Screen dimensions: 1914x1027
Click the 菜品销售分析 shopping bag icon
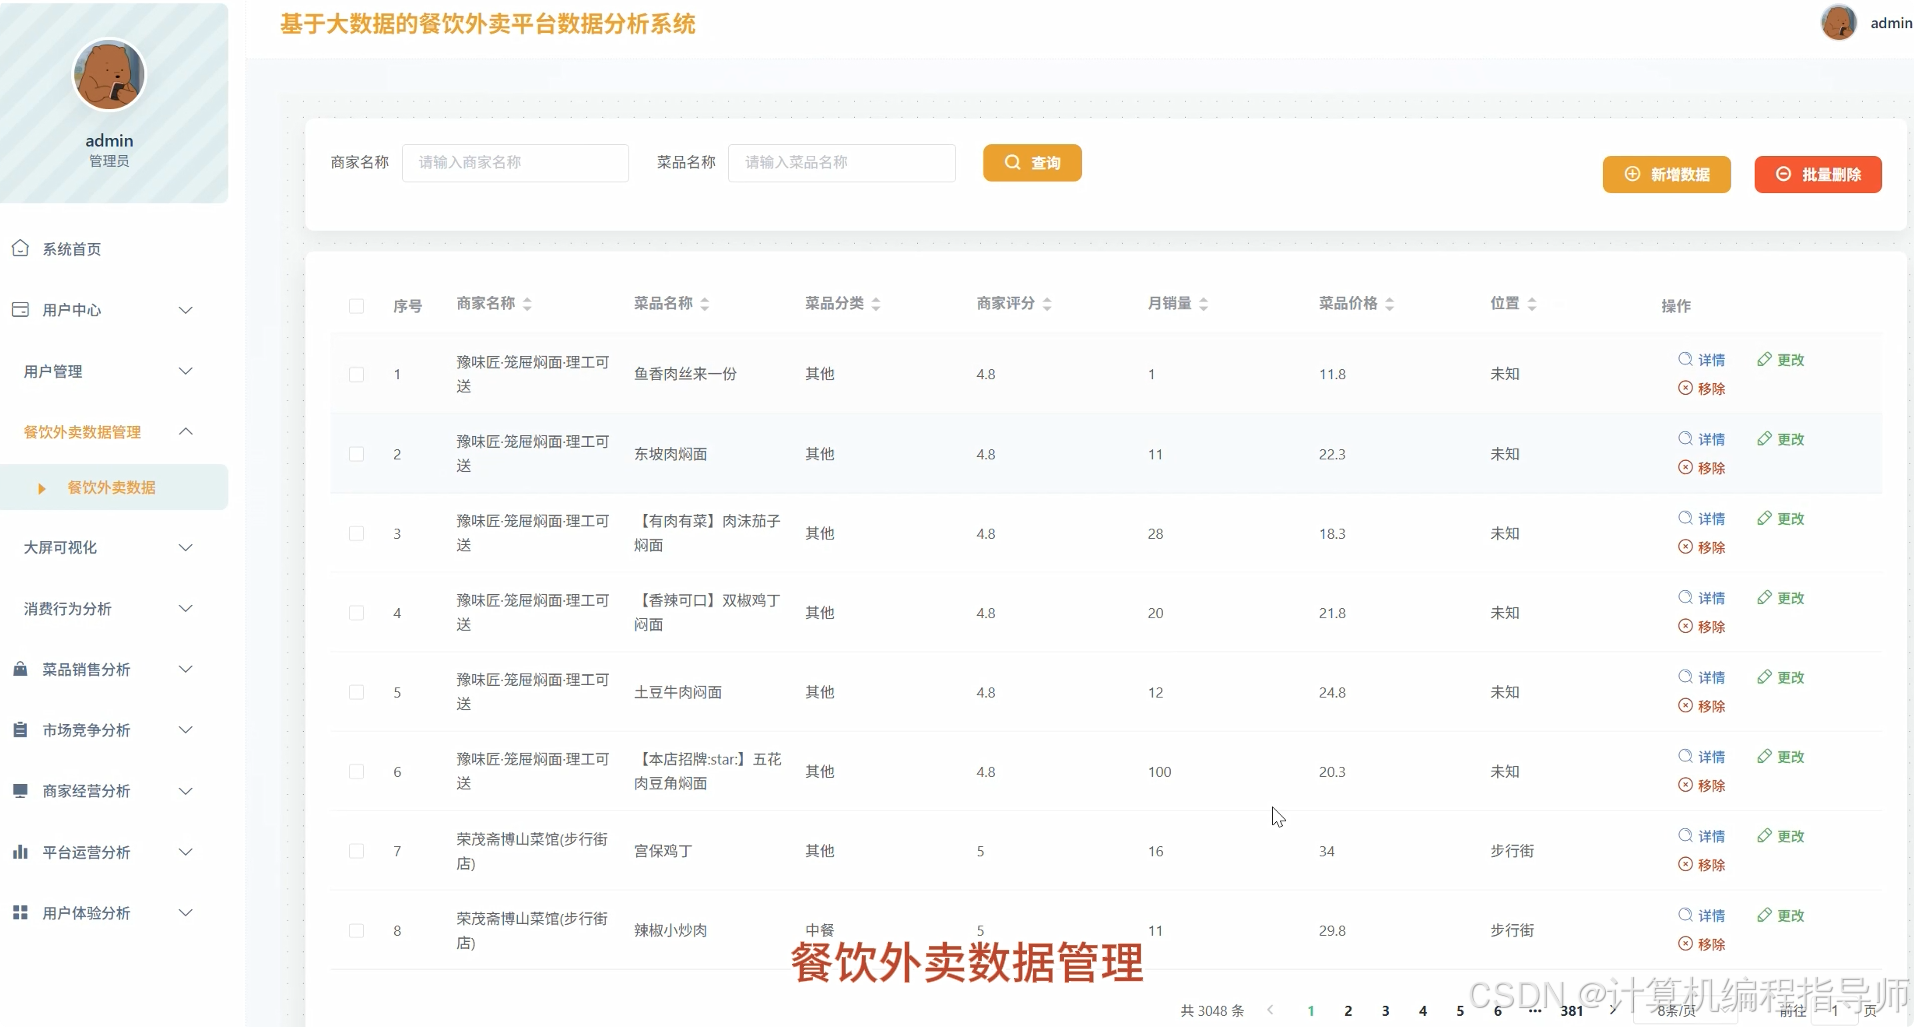tap(20, 669)
